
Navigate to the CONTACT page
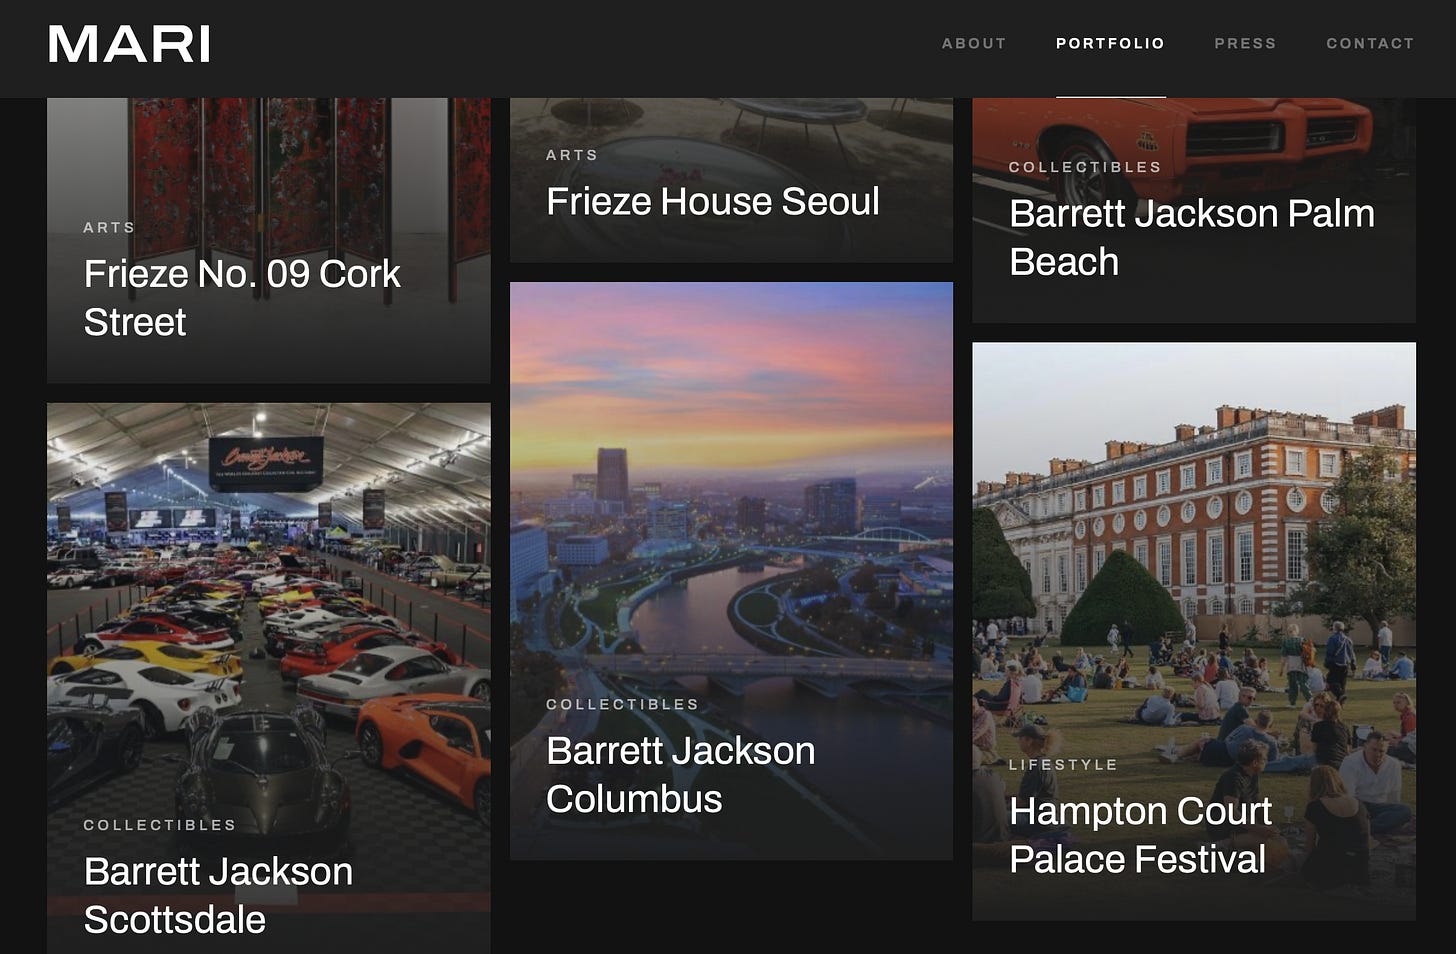(x=1370, y=43)
